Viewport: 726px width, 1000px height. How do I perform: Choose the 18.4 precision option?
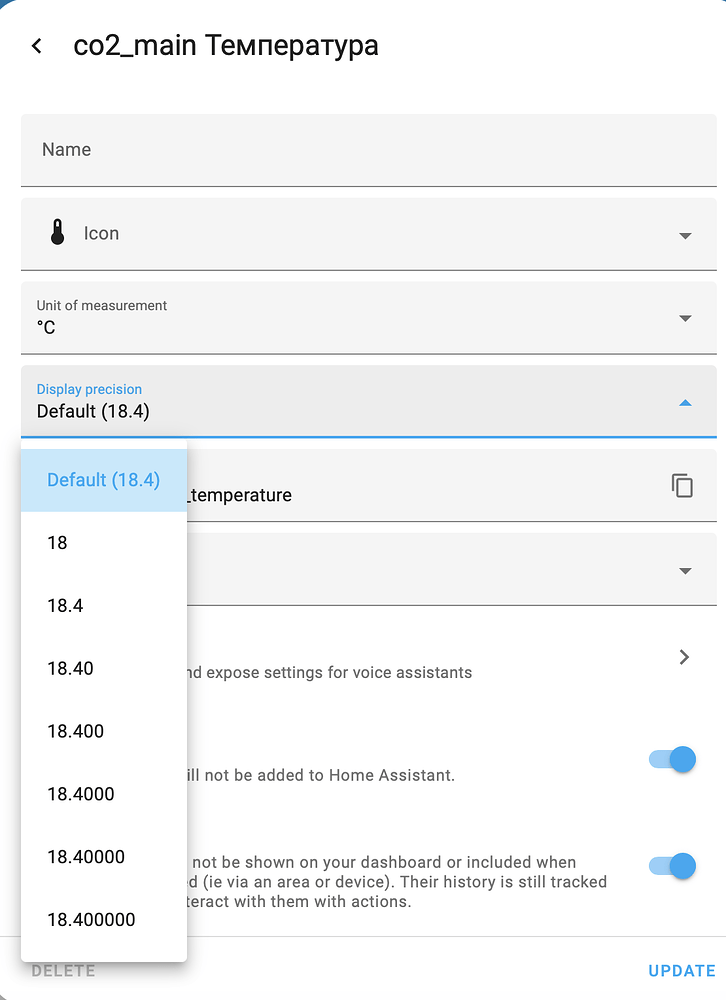point(65,606)
